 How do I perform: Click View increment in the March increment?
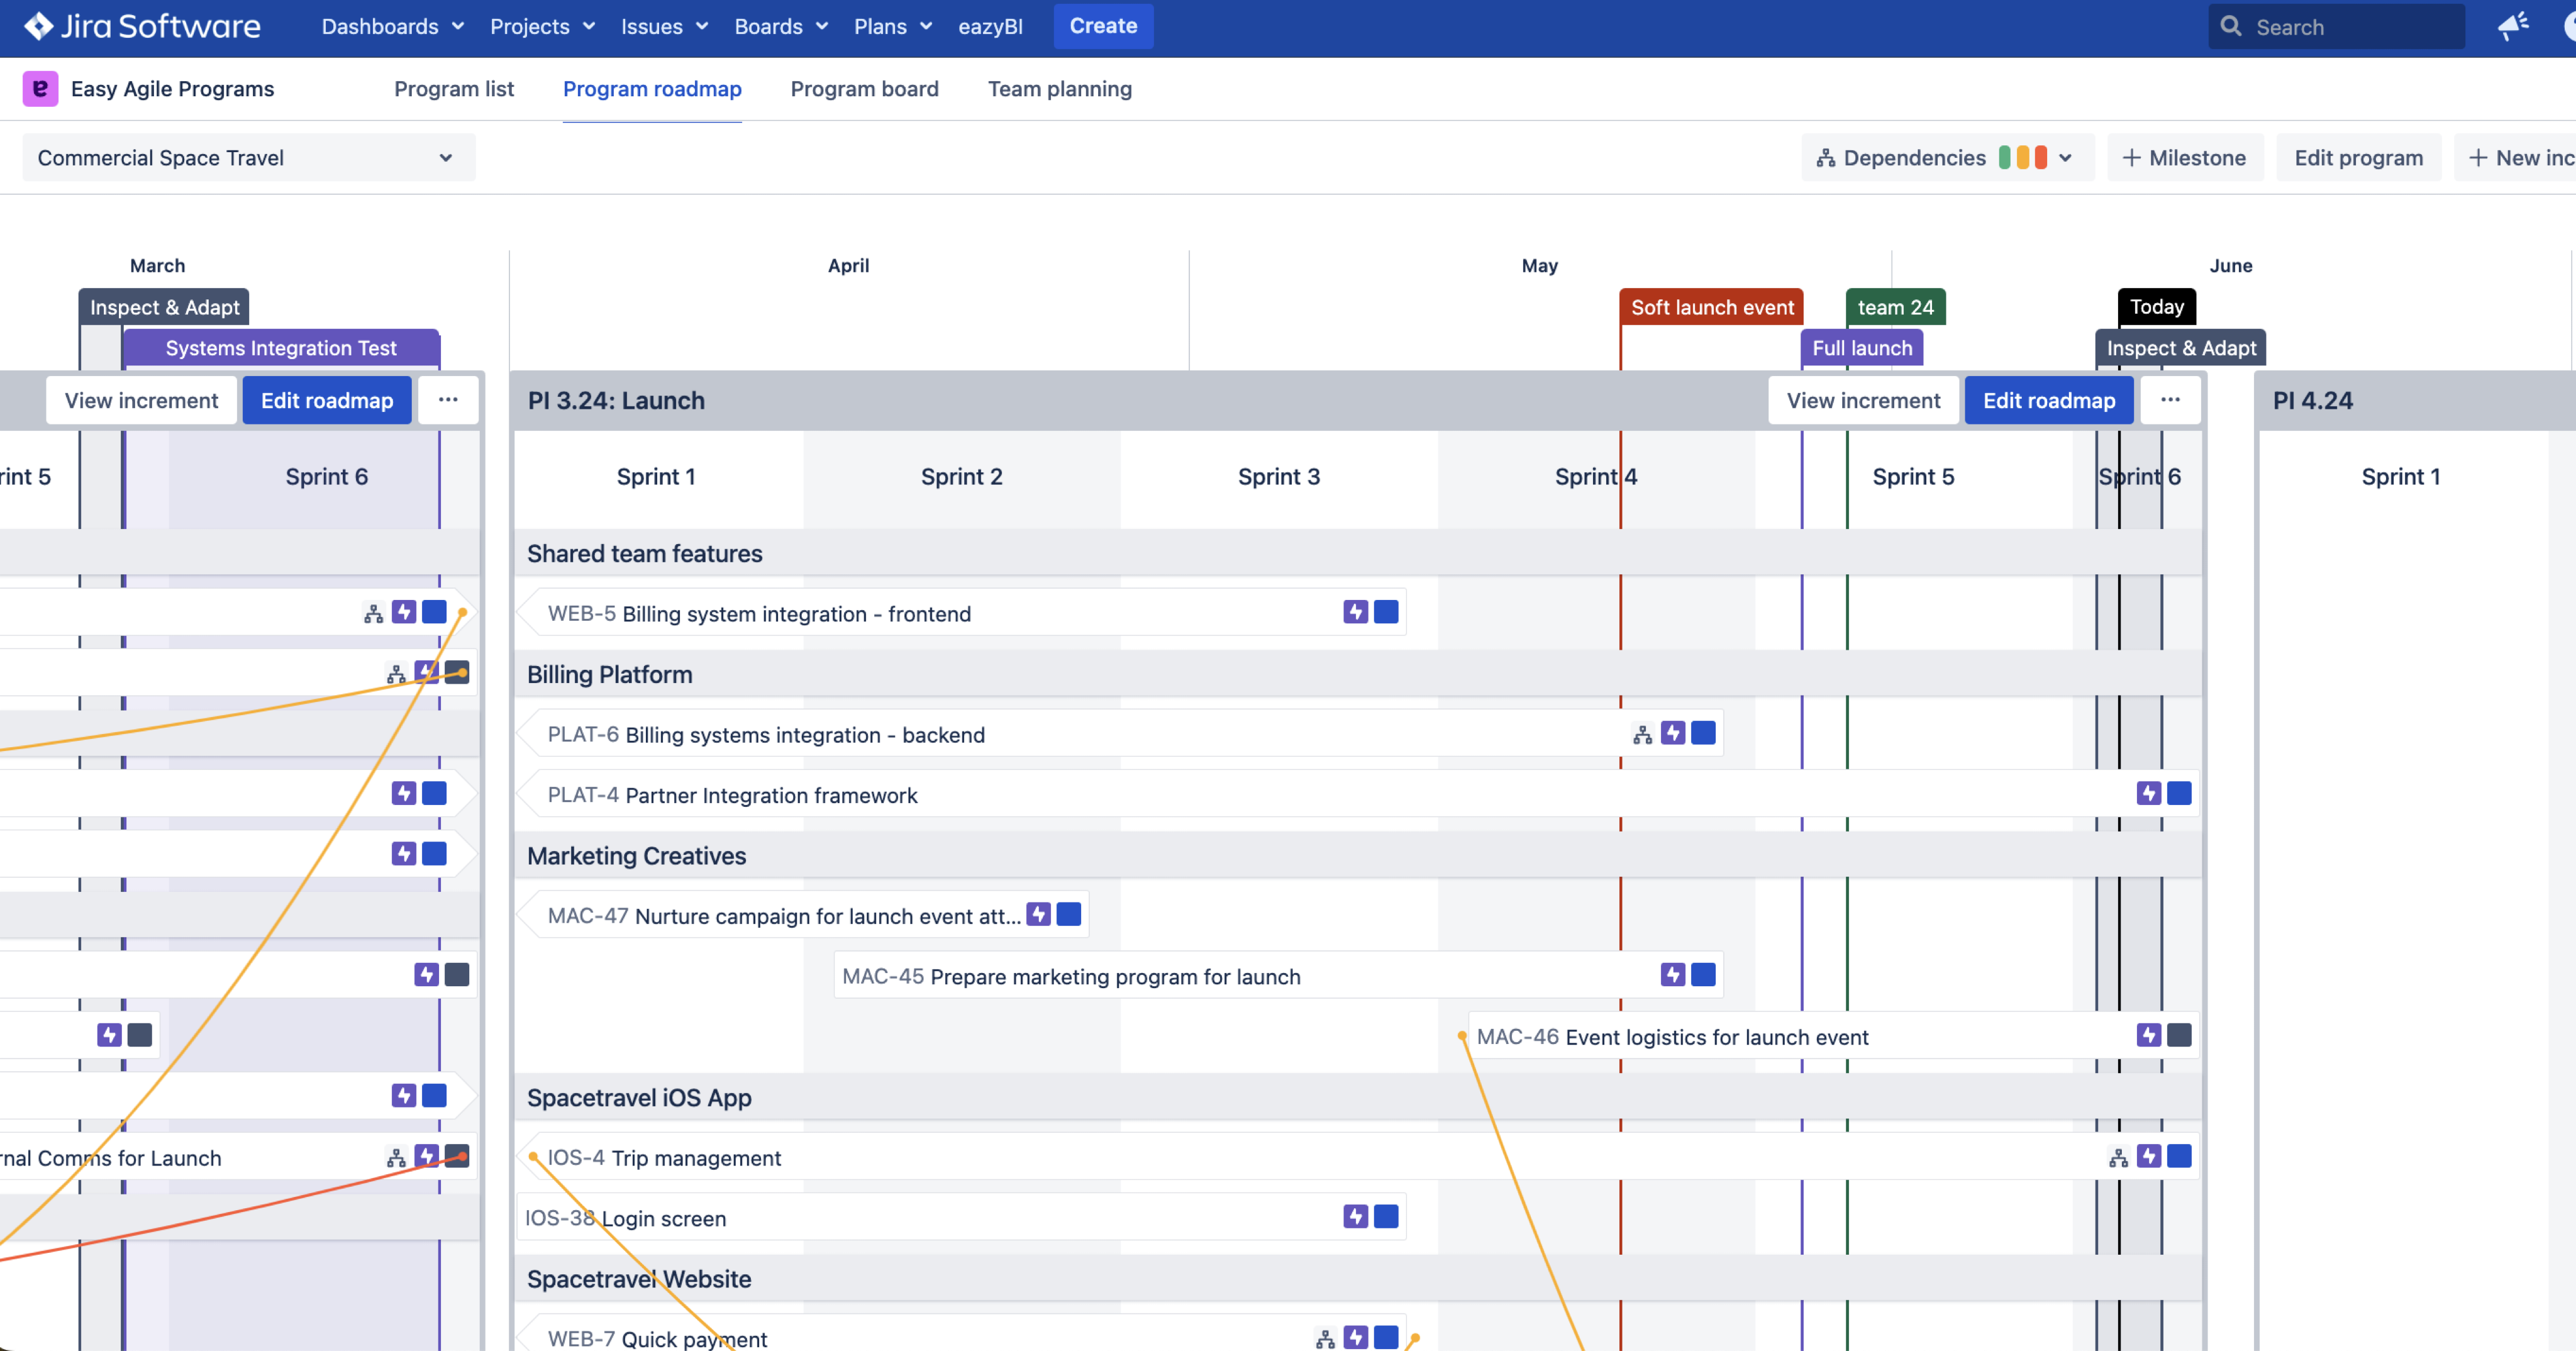pos(141,400)
